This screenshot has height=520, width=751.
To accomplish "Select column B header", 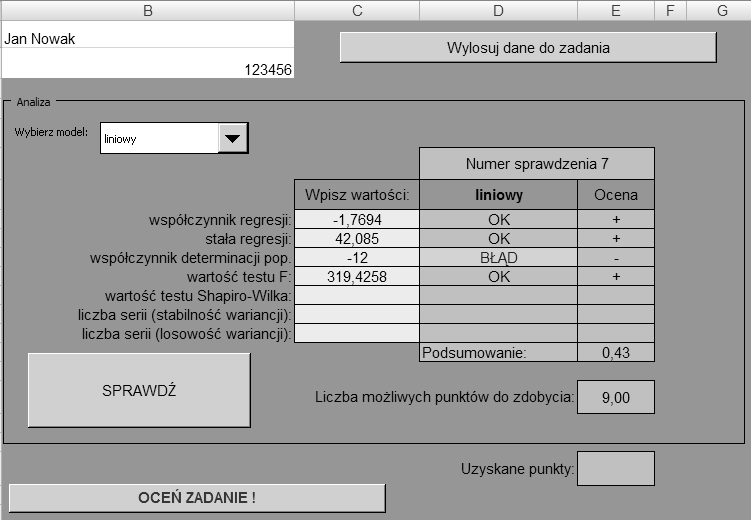I will pyautogui.click(x=148, y=10).
